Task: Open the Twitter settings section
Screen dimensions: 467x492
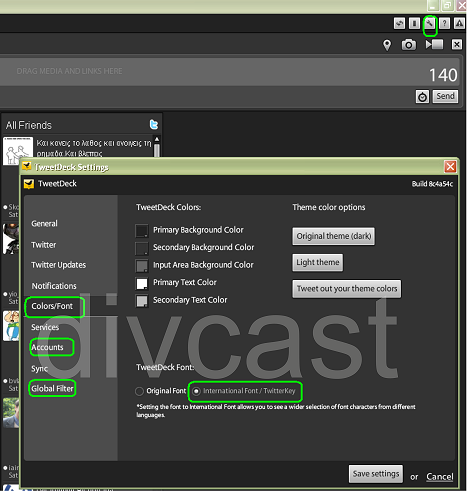Action: (x=44, y=245)
